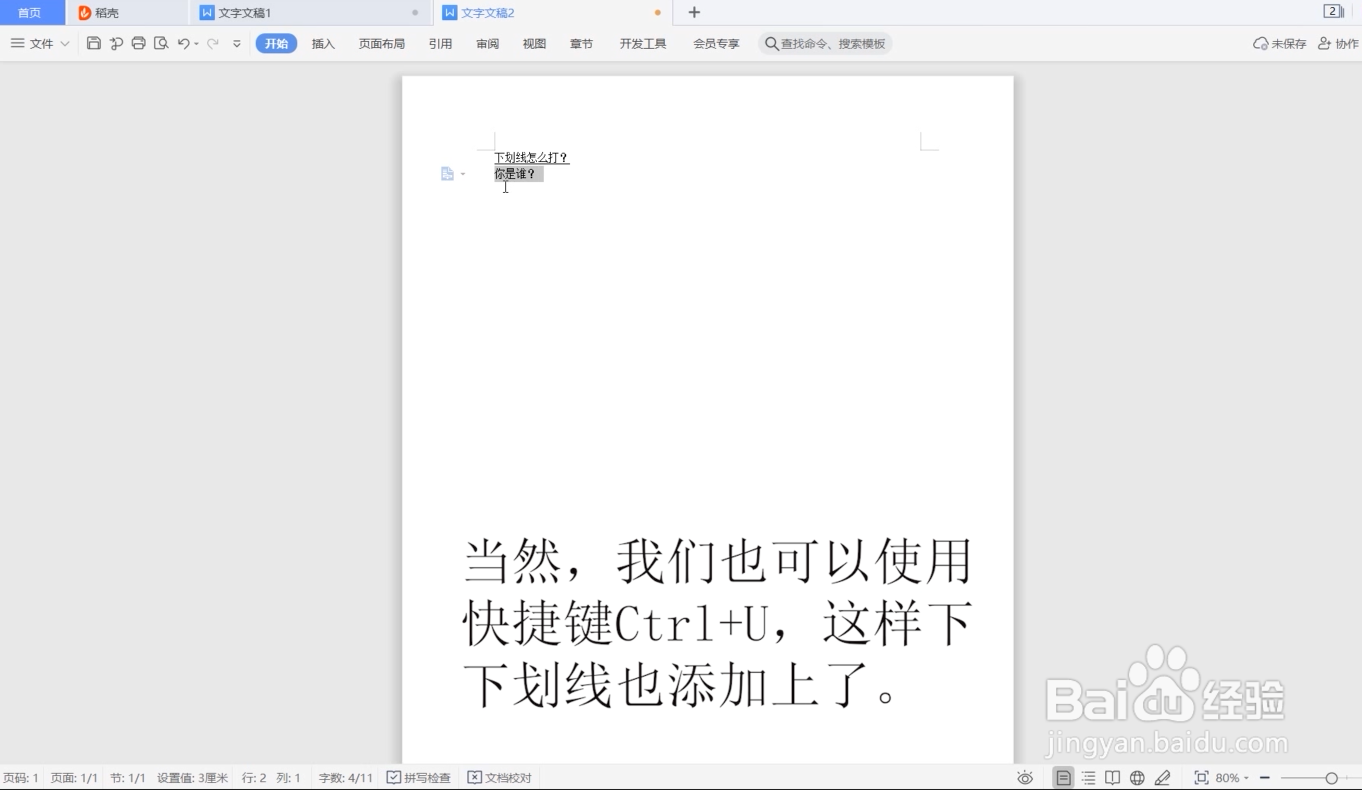The height and width of the screenshot is (790, 1362).
Task: Click the Save icon in the quick toolbar
Action: point(93,43)
